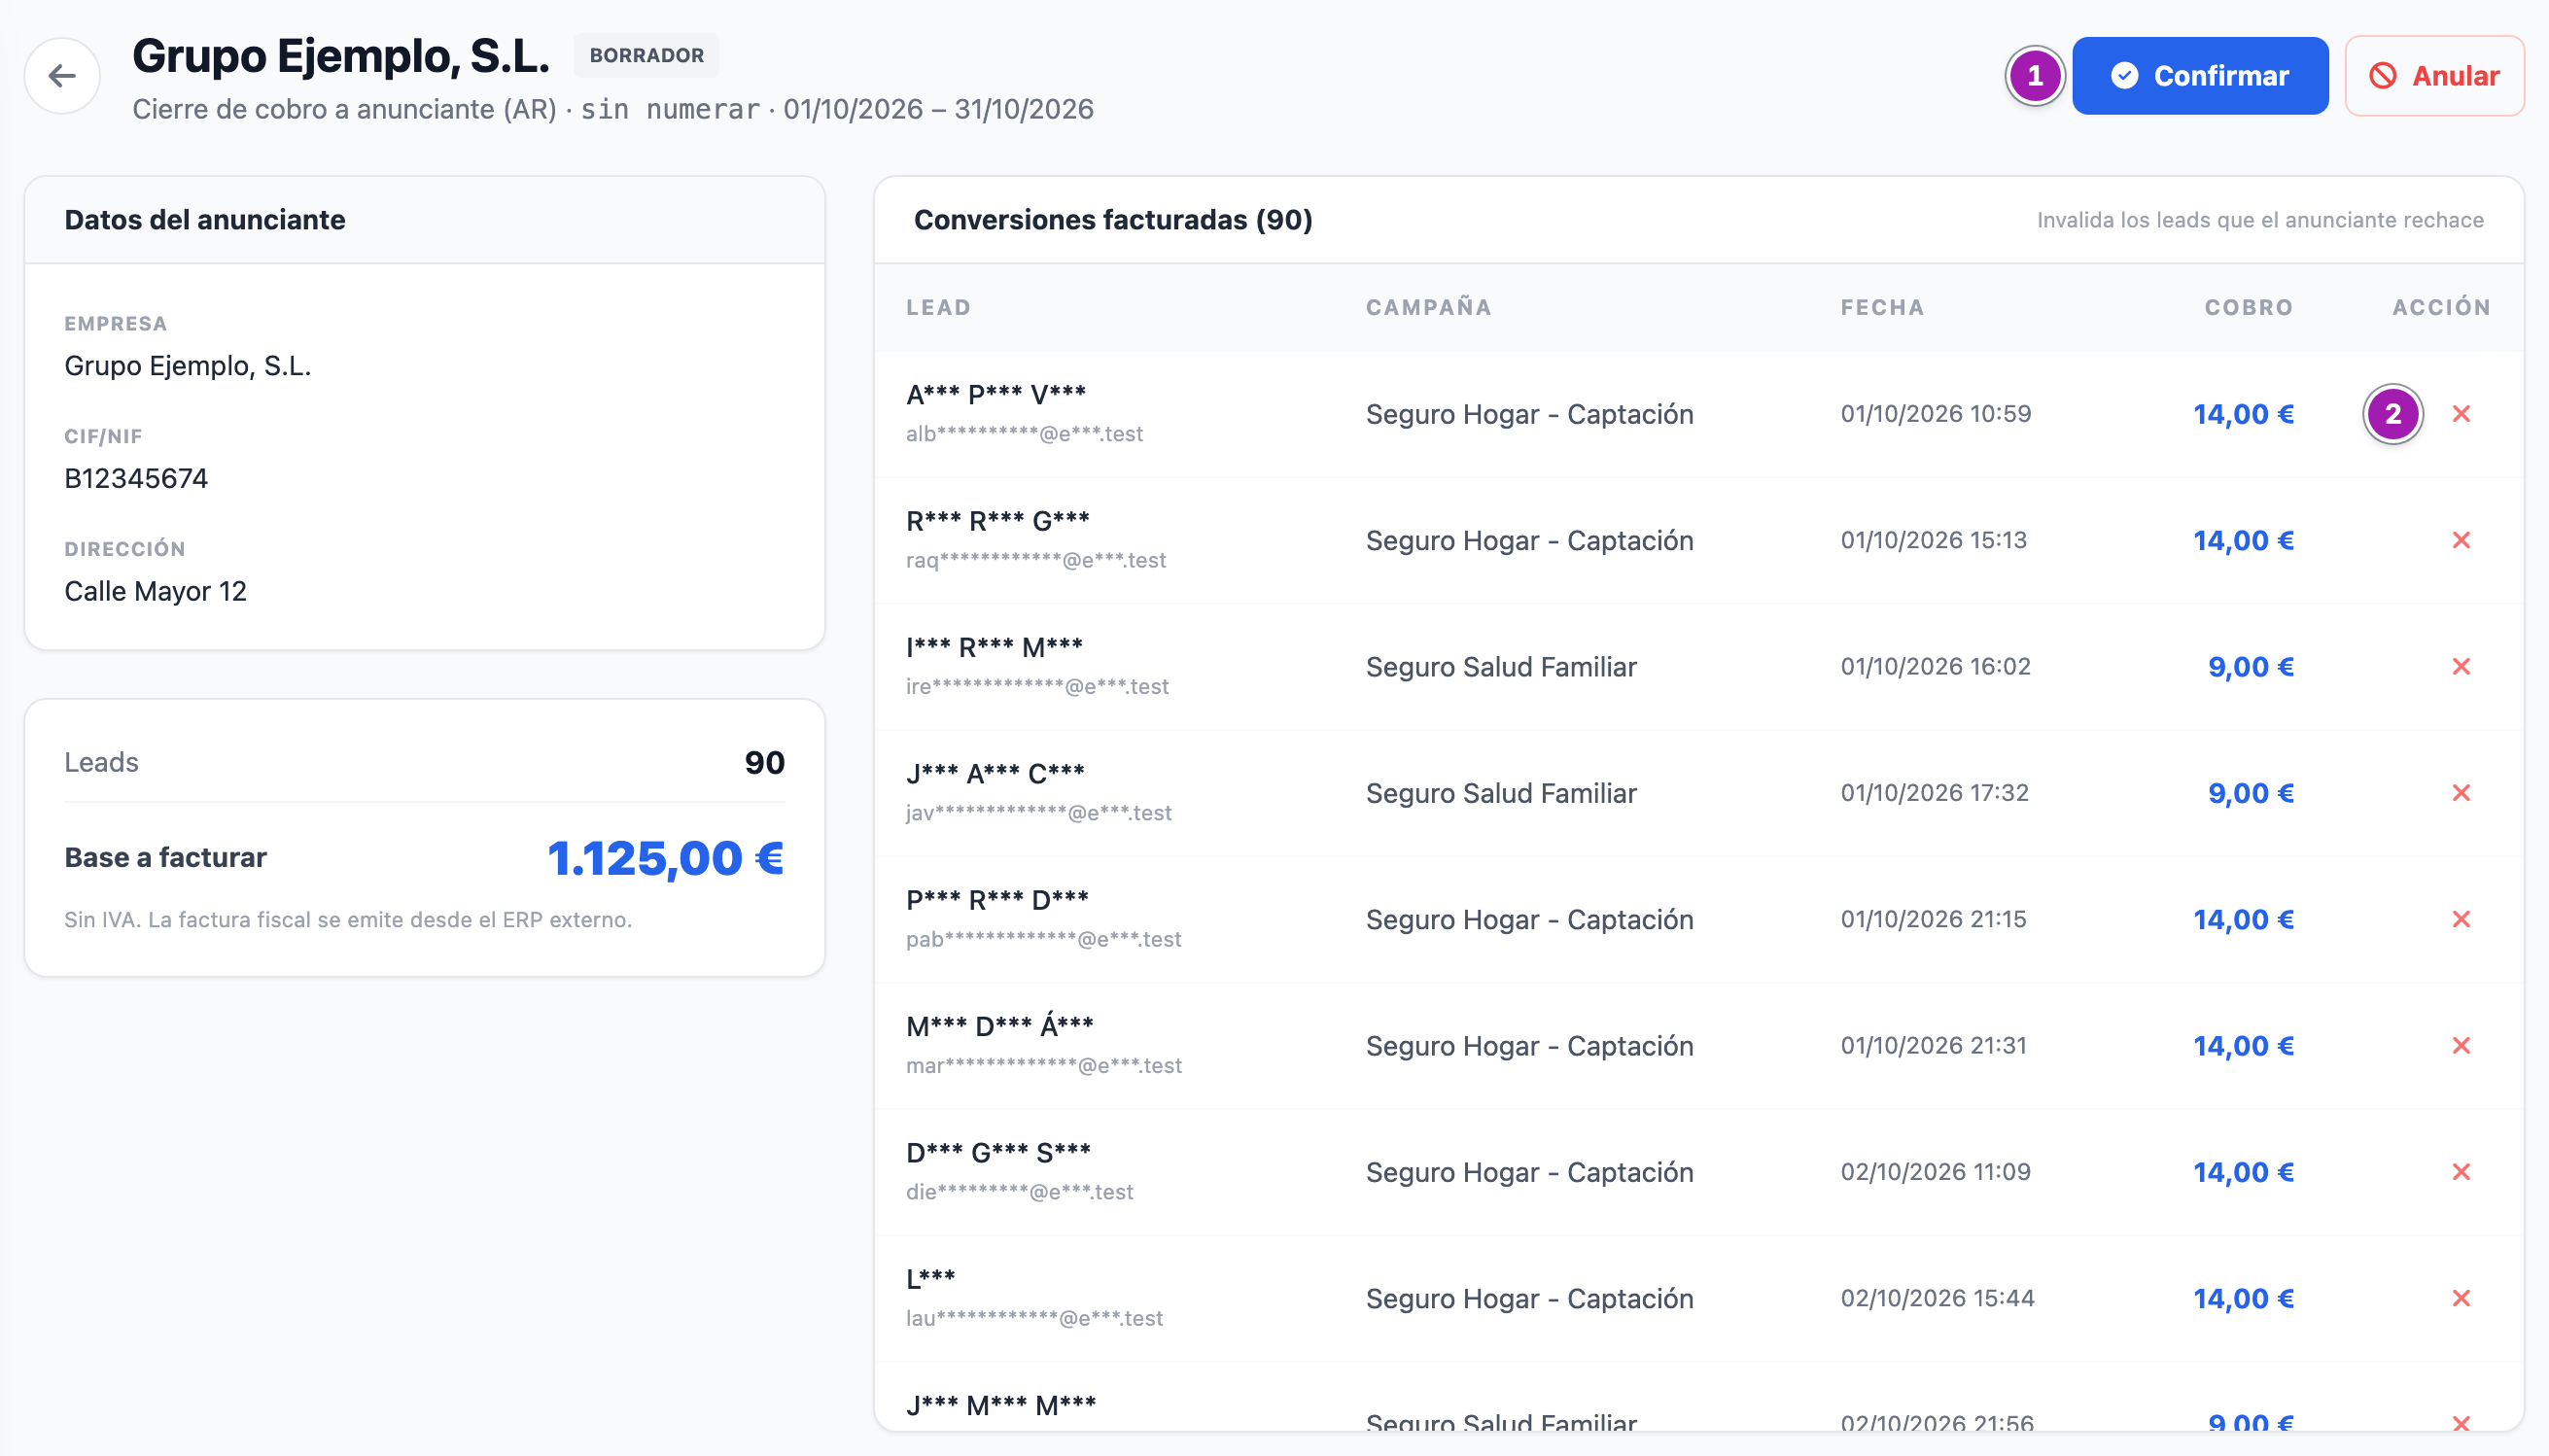Click the COBRO column header
Viewport: 2549px width, 1456px height.
coord(2248,308)
